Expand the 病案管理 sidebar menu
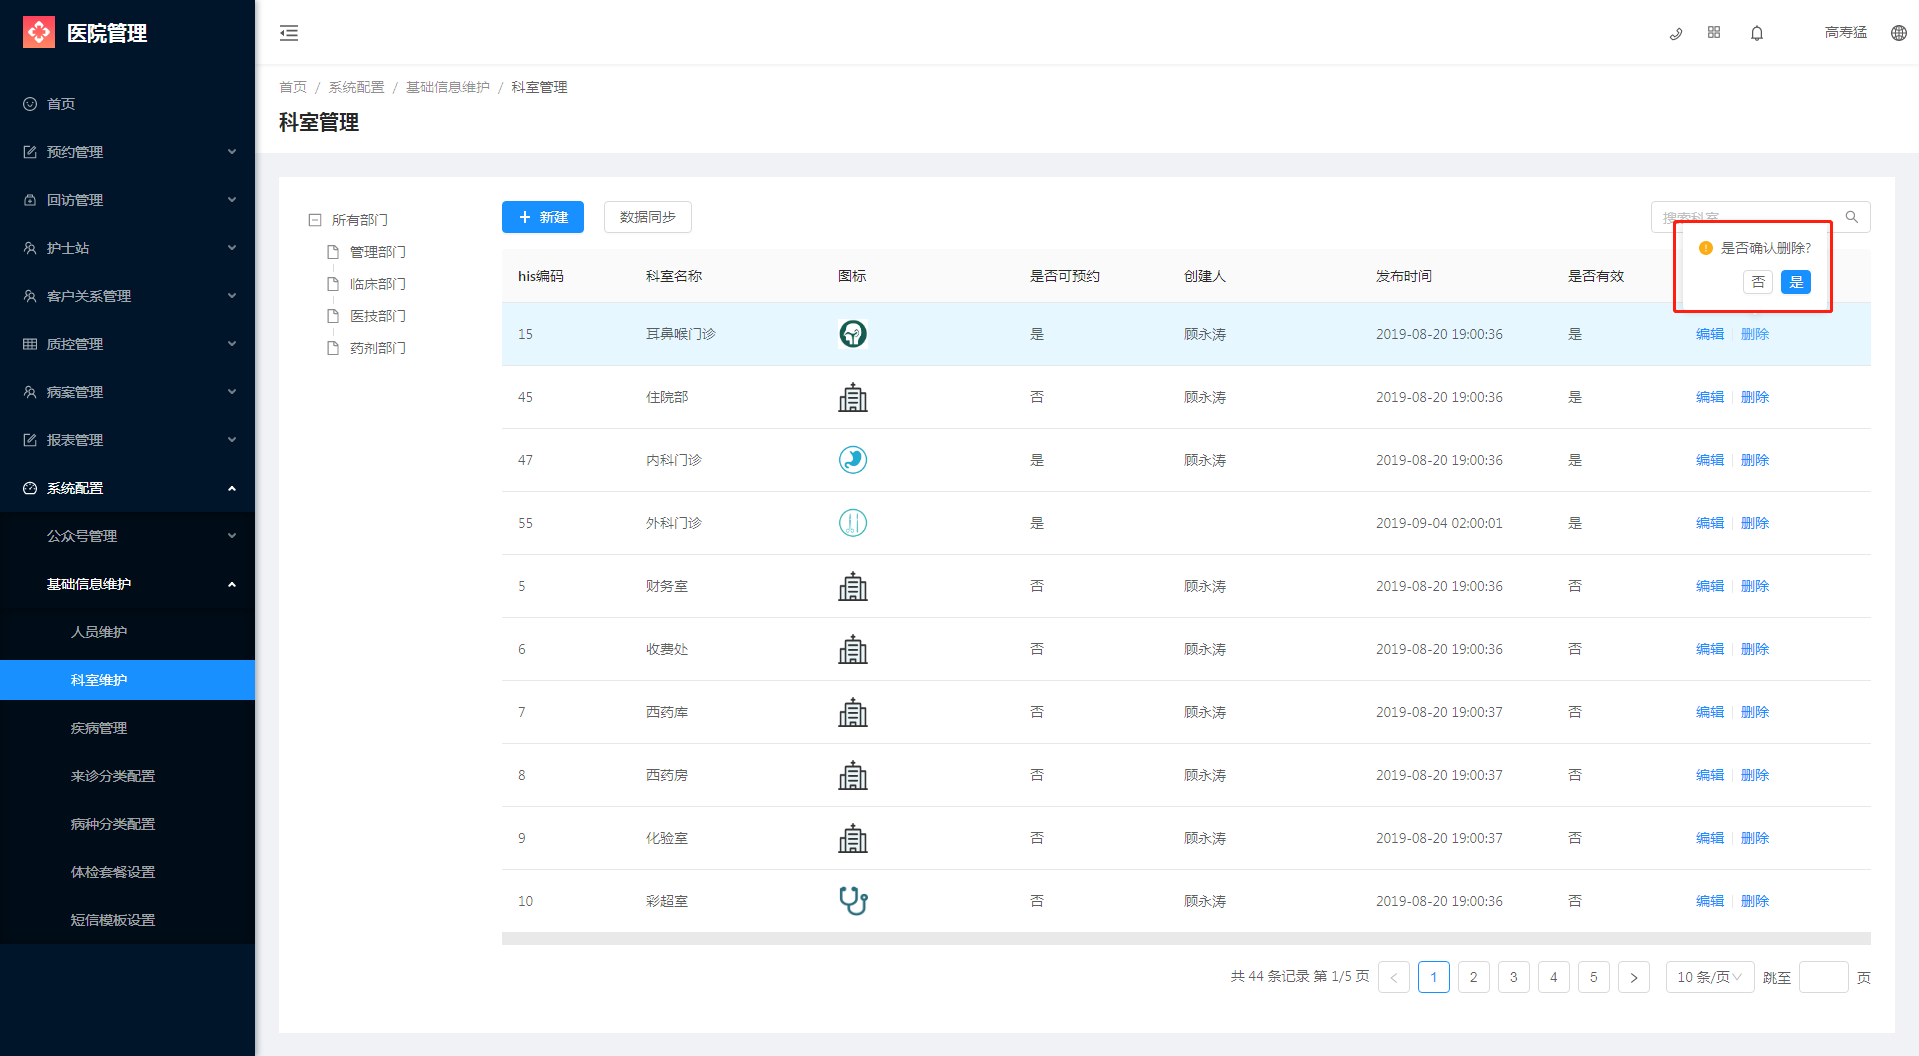The height and width of the screenshot is (1056, 1919). (x=127, y=392)
